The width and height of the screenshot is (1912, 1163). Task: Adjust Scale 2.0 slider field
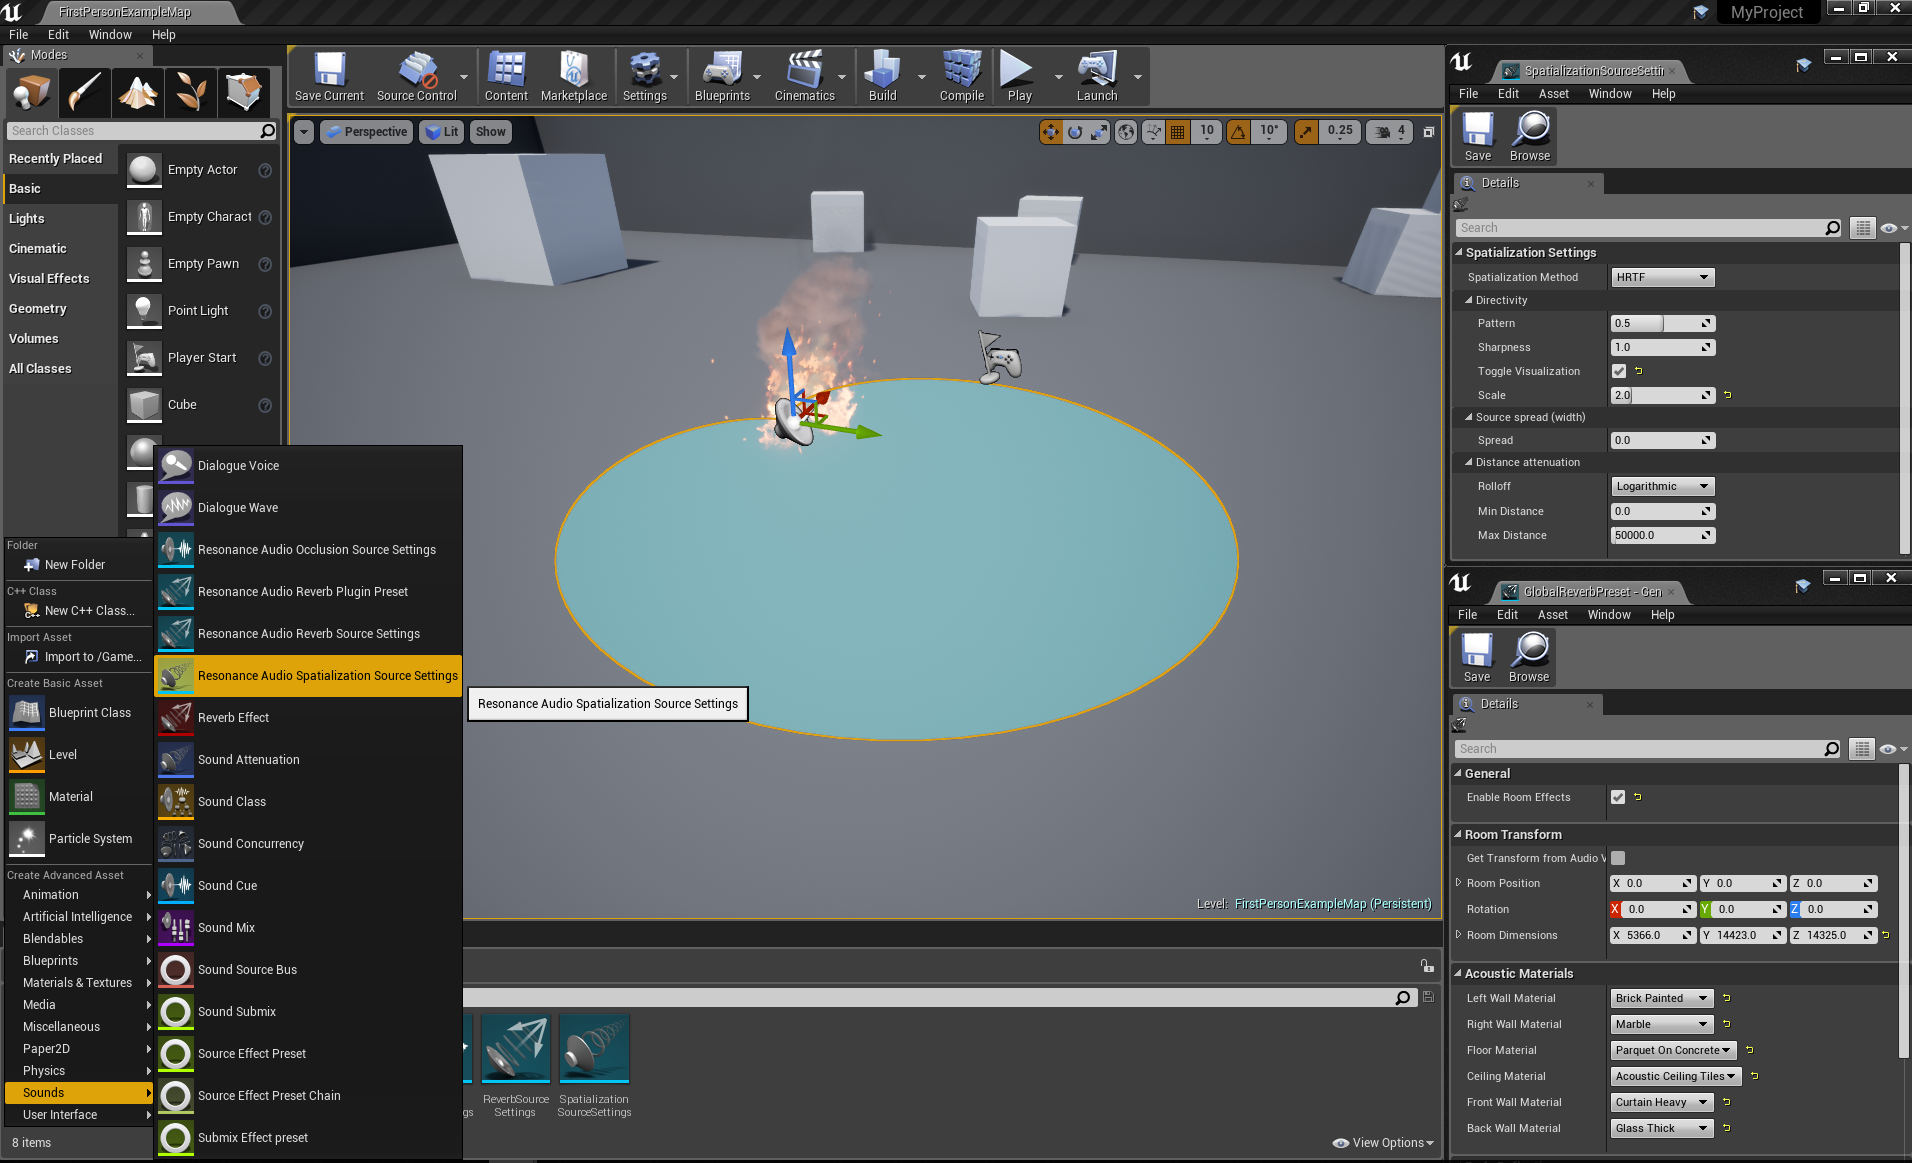[x=1662, y=395]
